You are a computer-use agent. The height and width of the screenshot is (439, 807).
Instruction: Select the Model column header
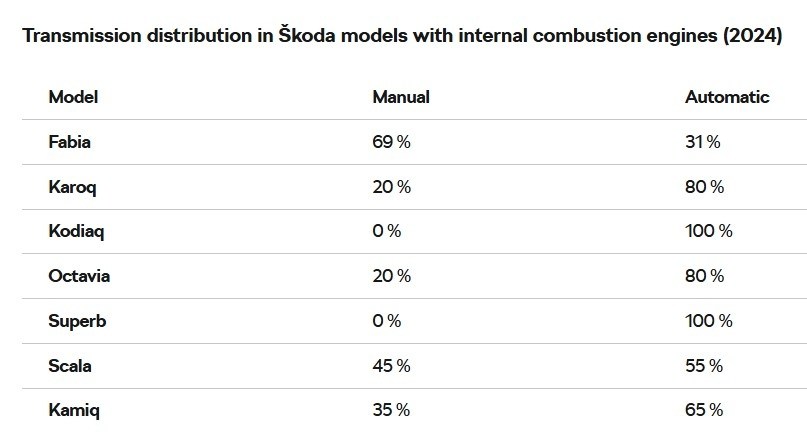(x=73, y=97)
